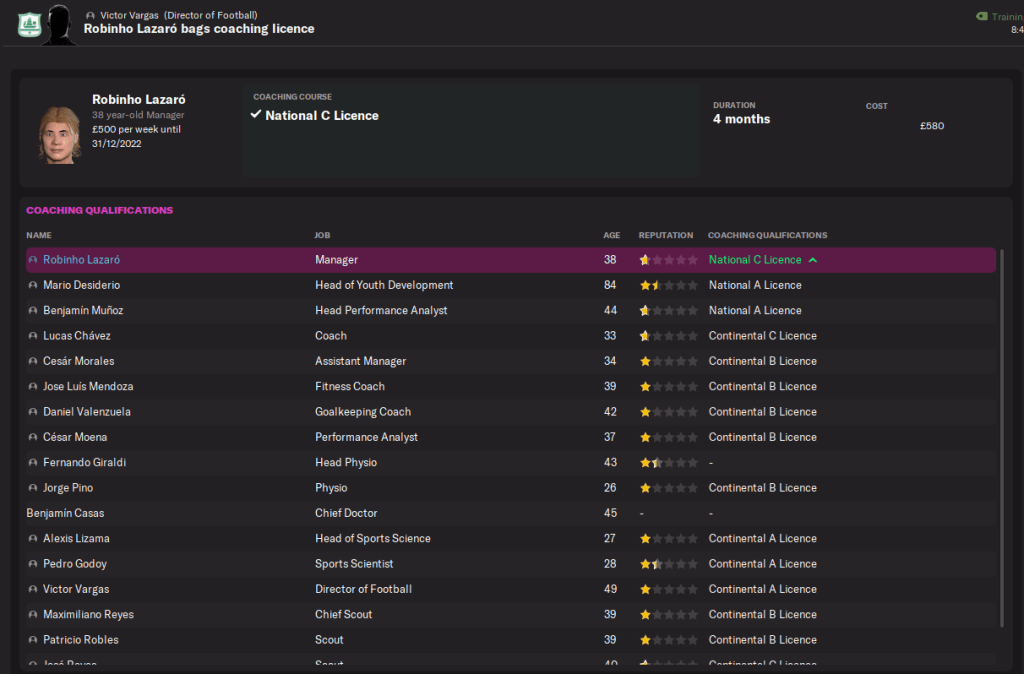Viewport: 1024px width, 674px height.
Task: Click the club badge icon in header
Action: click(28, 22)
